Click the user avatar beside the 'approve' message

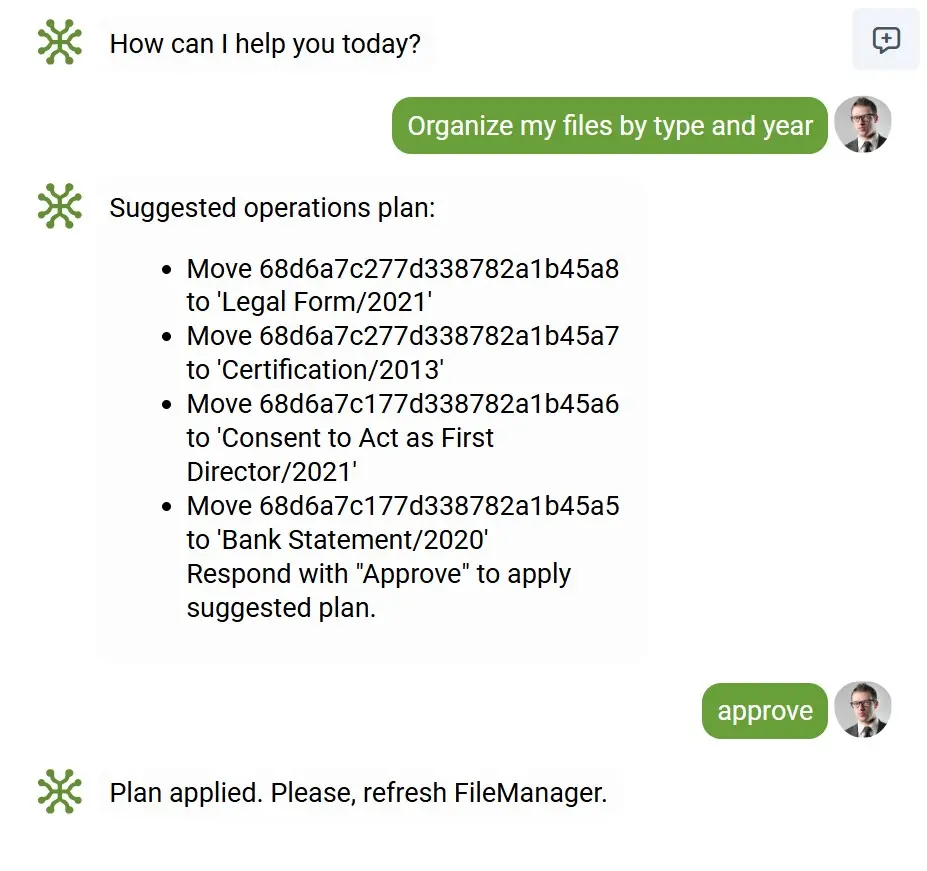click(862, 710)
